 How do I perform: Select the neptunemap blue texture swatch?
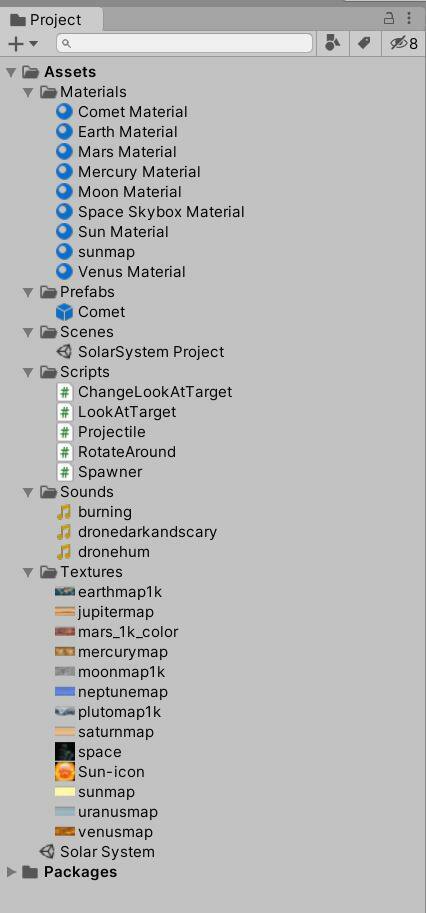point(65,692)
